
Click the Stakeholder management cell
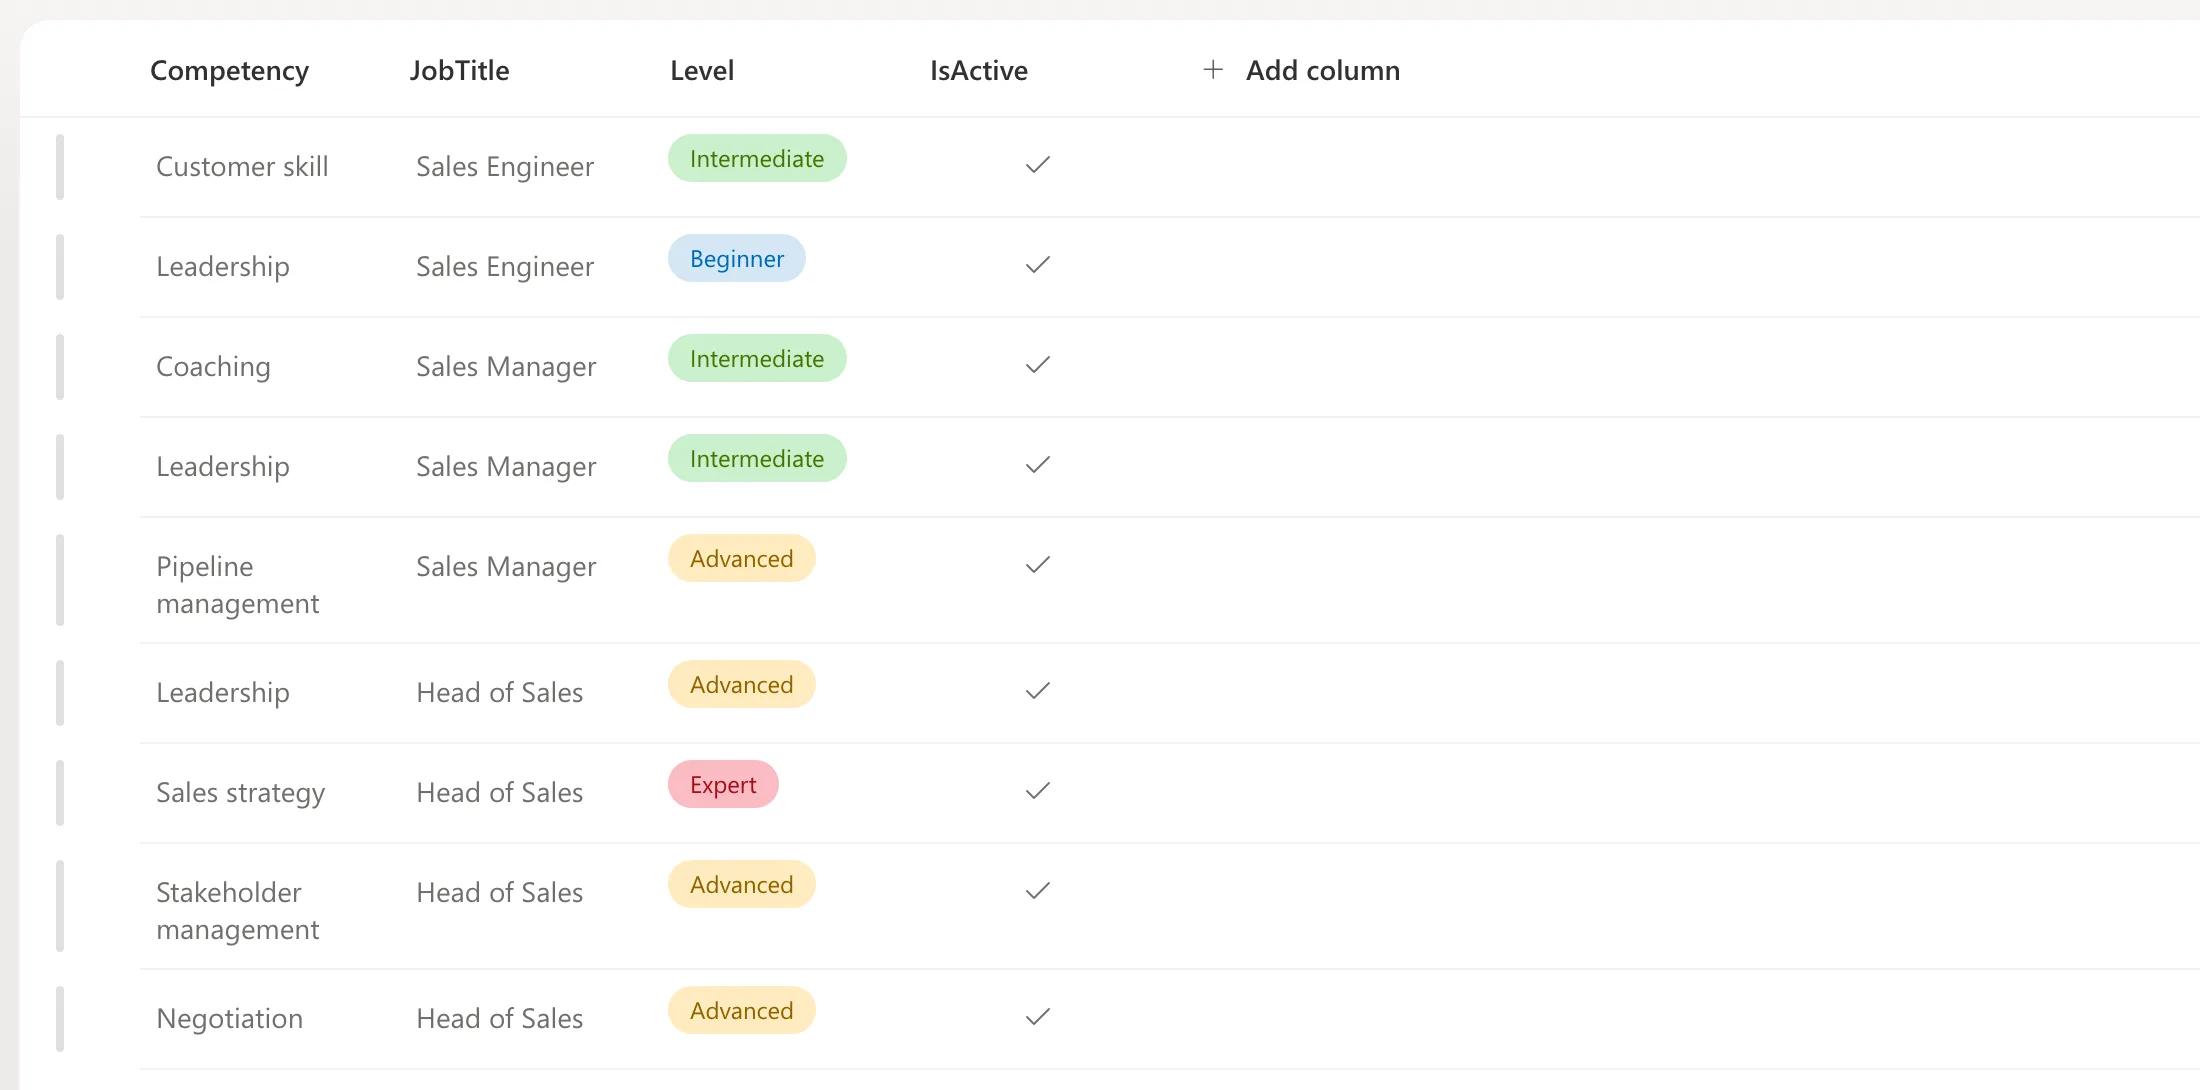click(238, 911)
